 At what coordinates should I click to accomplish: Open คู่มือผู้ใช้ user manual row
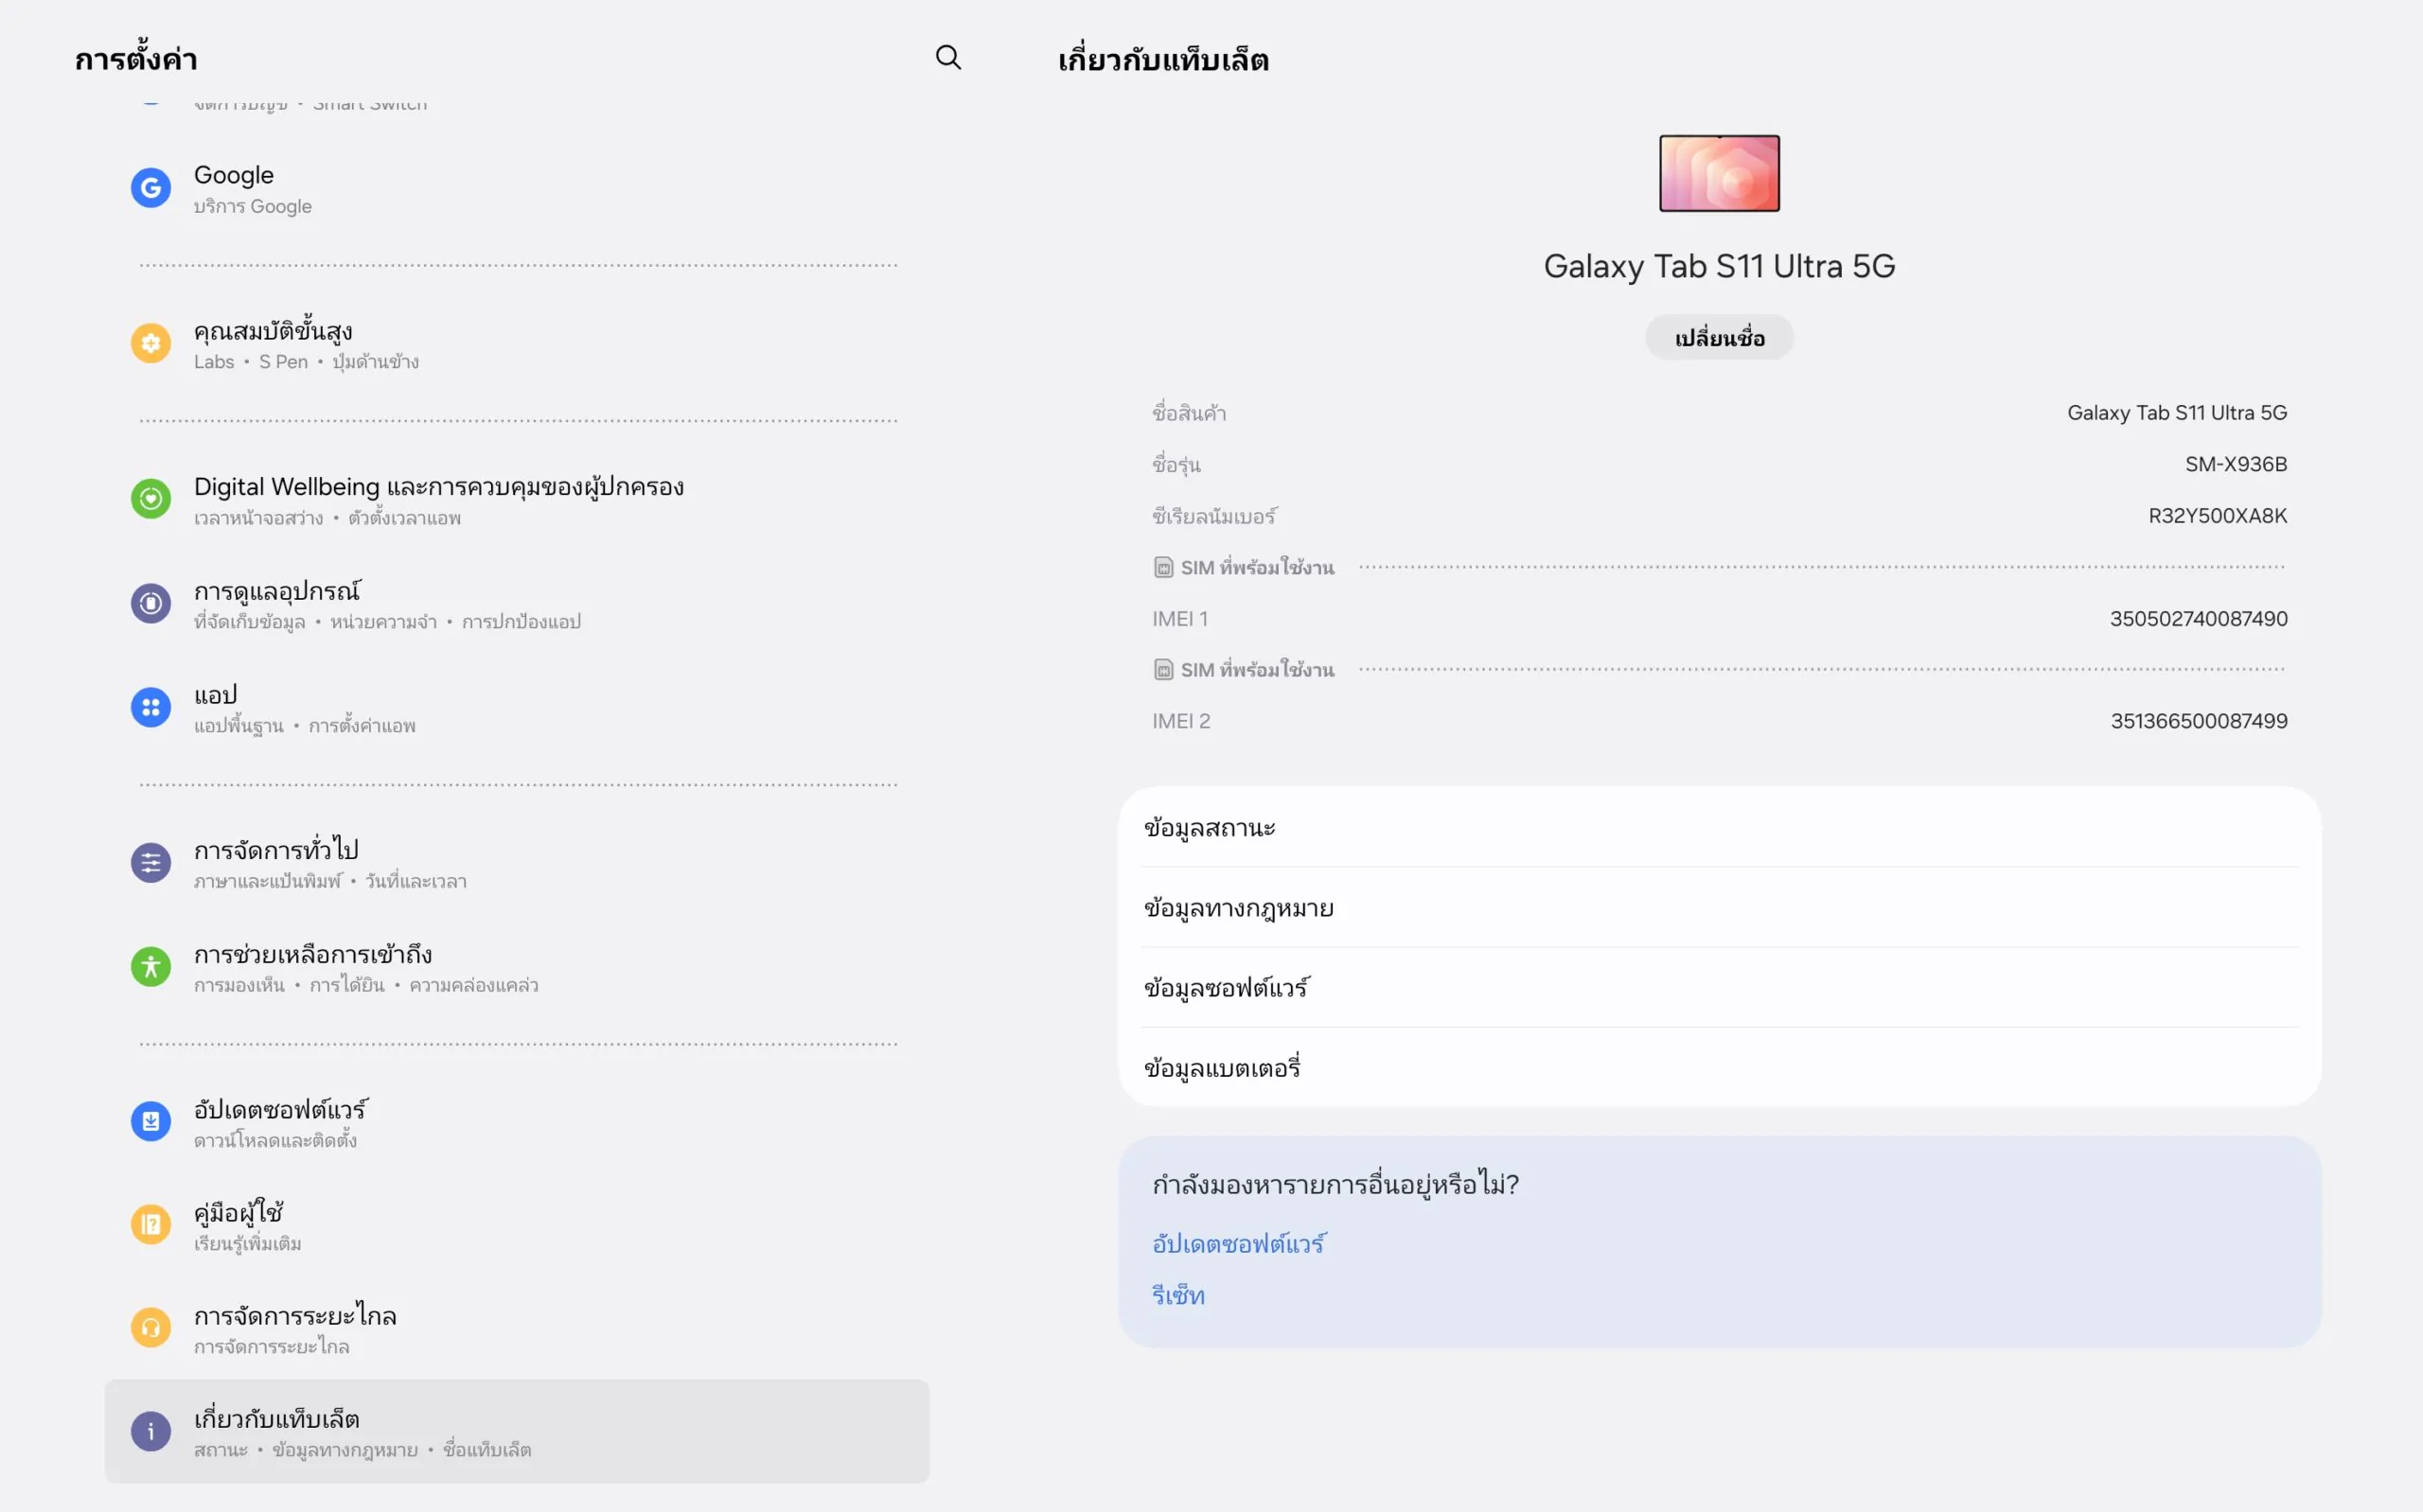tap(517, 1225)
